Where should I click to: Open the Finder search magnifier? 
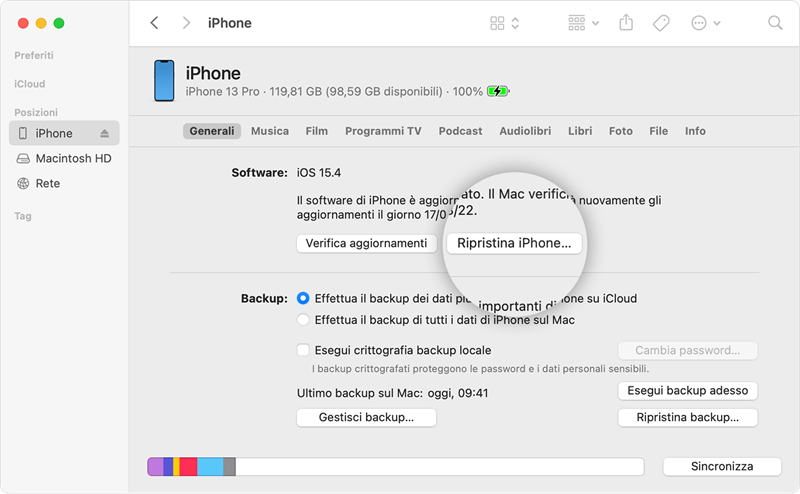775,22
